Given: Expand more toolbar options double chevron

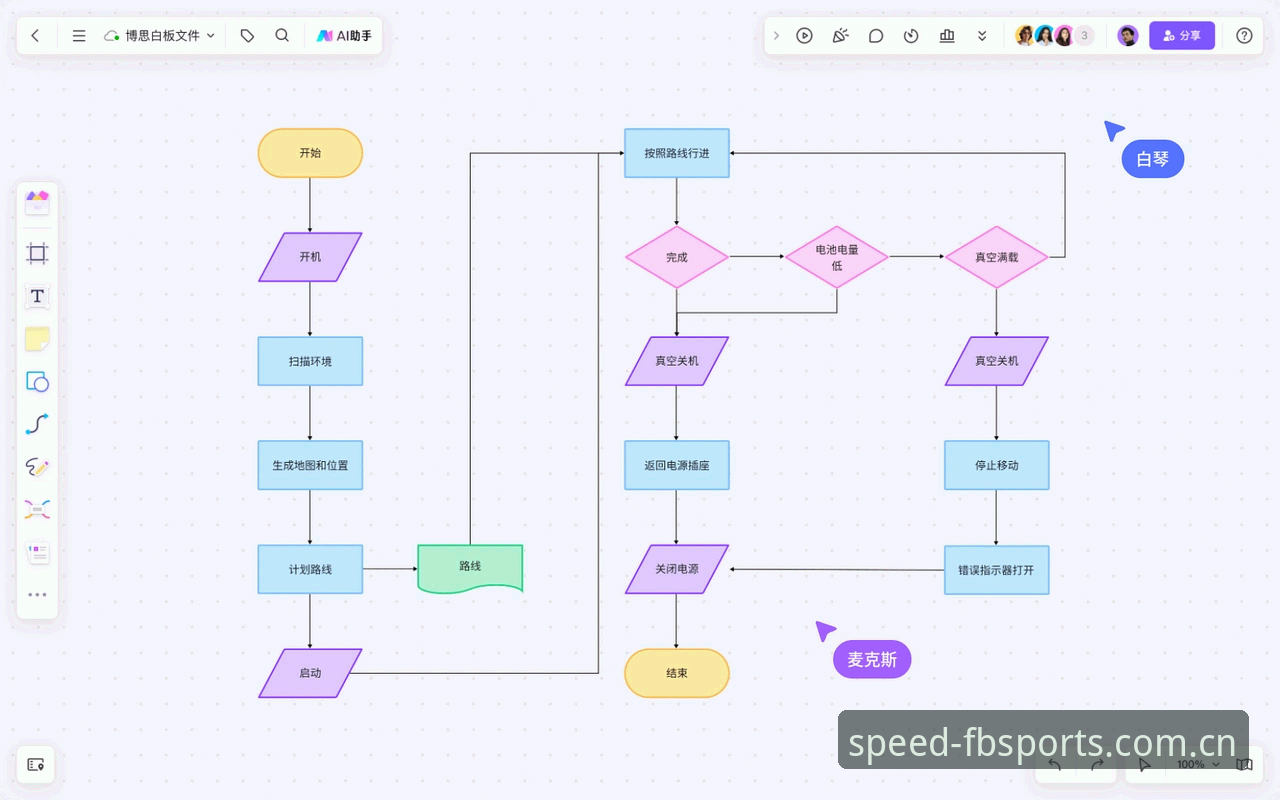Looking at the screenshot, I should pyautogui.click(x=982, y=36).
